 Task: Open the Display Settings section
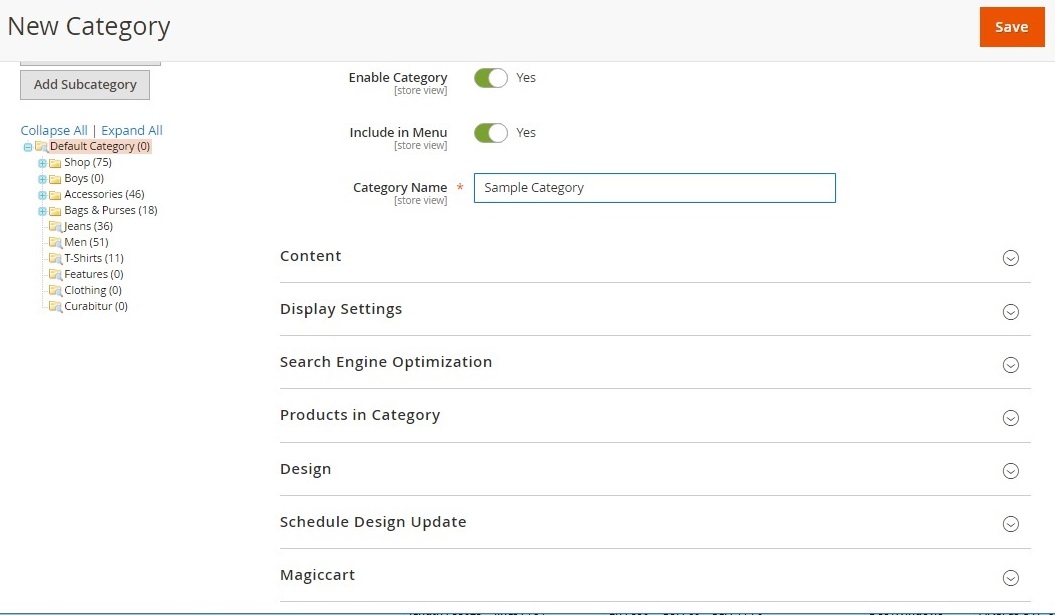coord(341,309)
